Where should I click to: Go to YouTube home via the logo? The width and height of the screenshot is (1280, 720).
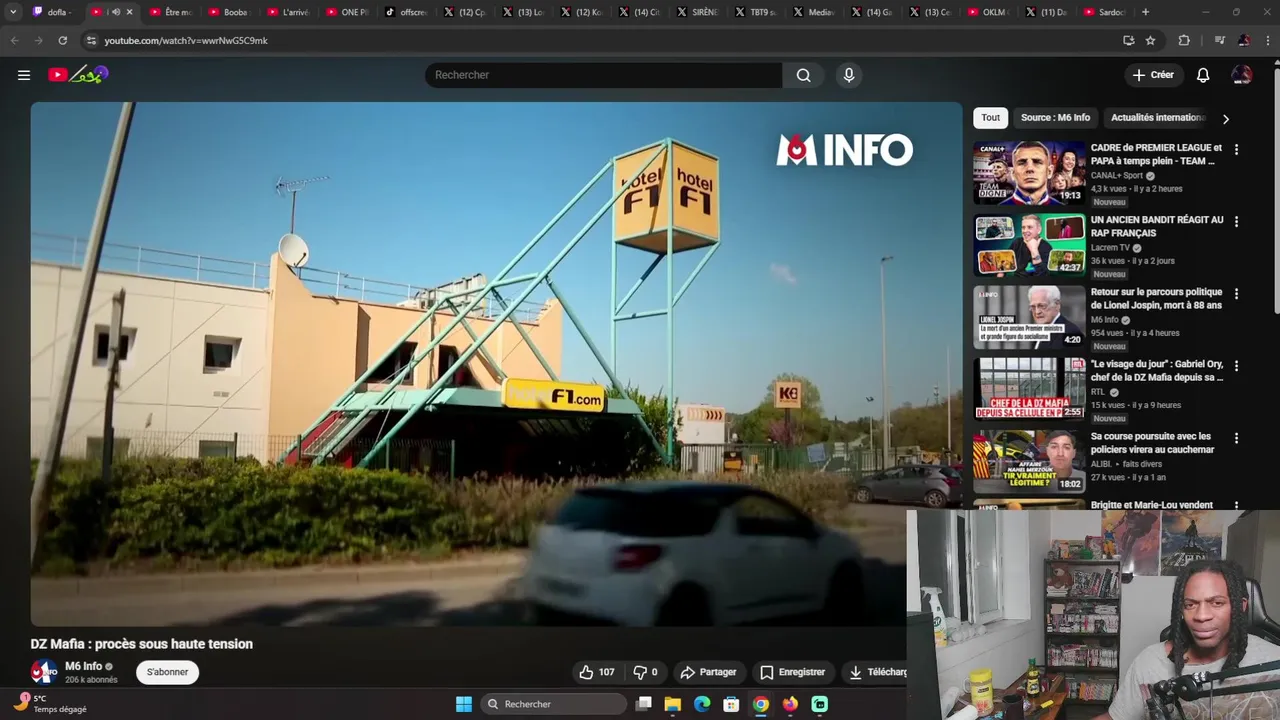pos(78,75)
